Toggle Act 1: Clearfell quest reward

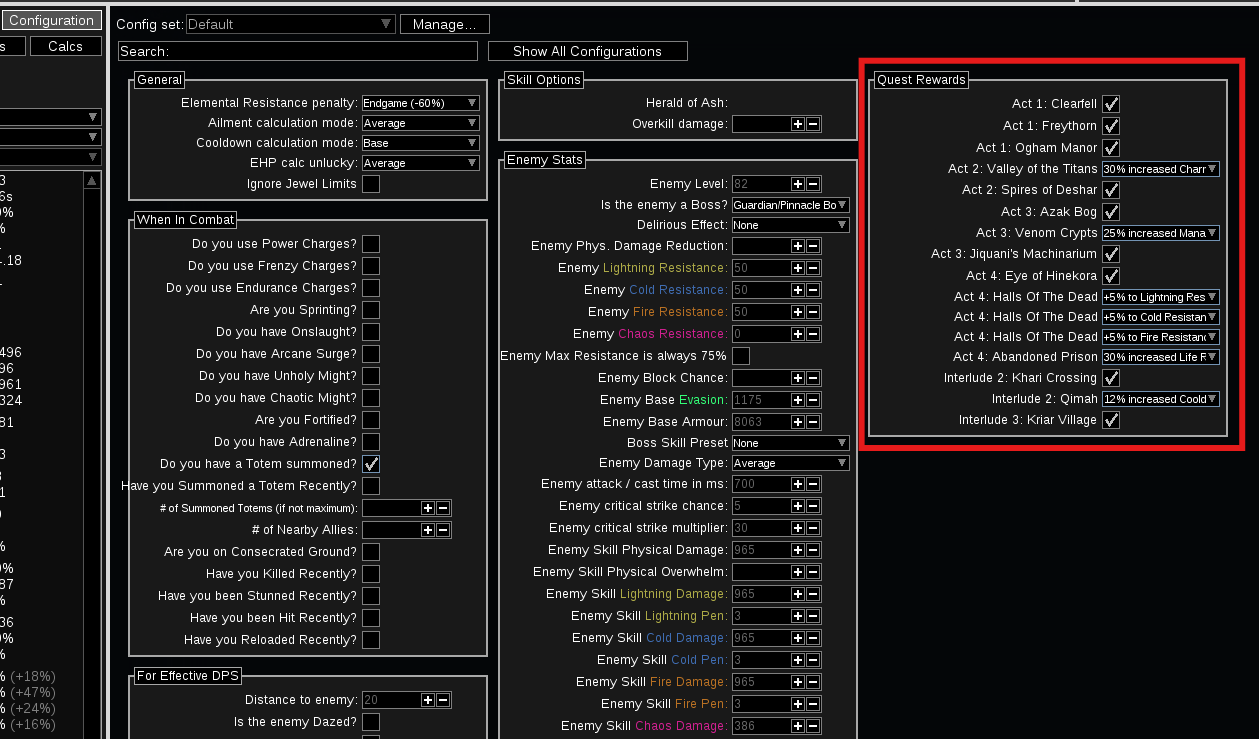pos(1111,104)
